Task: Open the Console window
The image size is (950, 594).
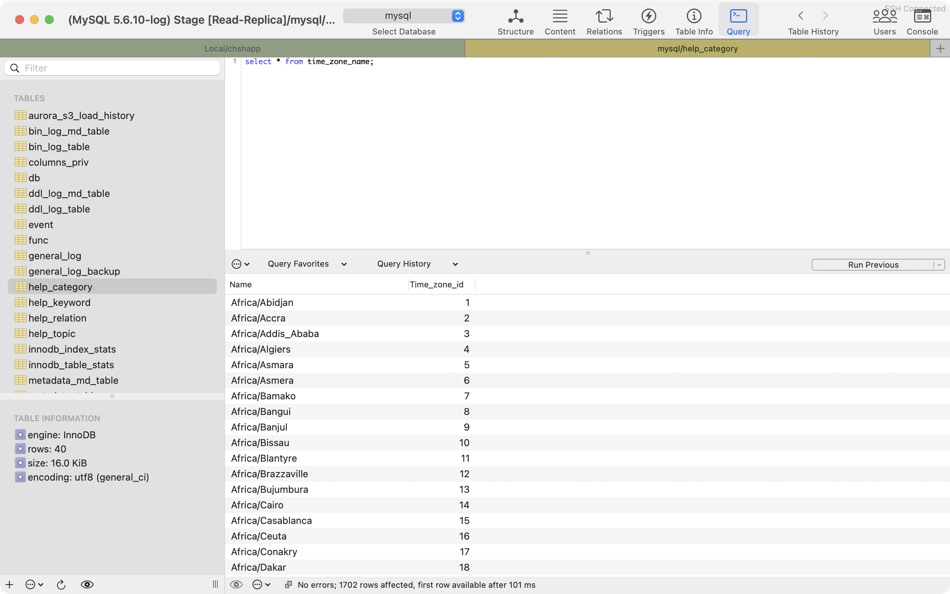Action: [x=922, y=22]
